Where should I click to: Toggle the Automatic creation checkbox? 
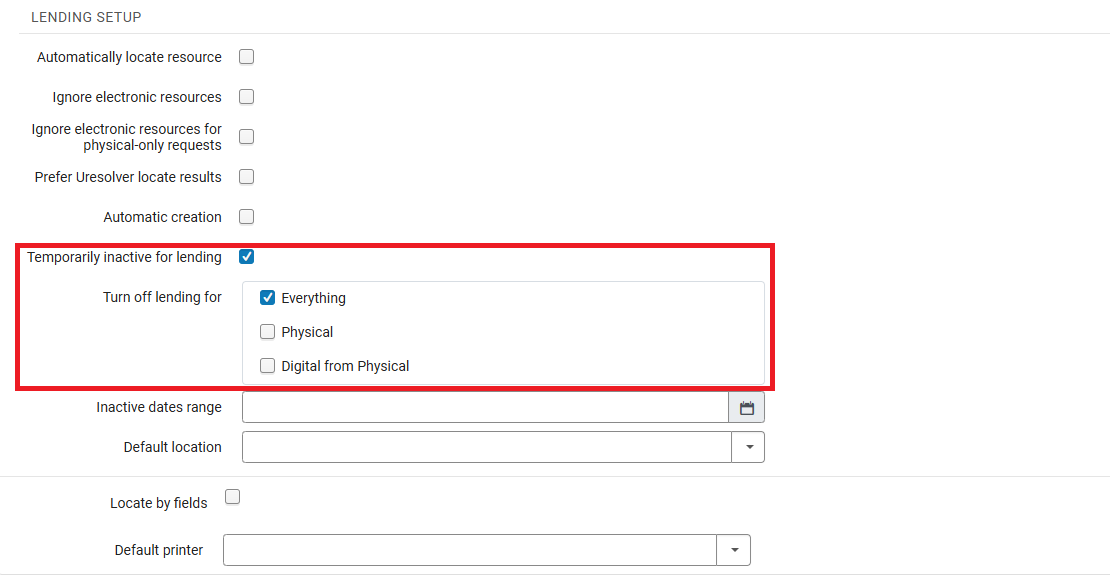(247, 217)
